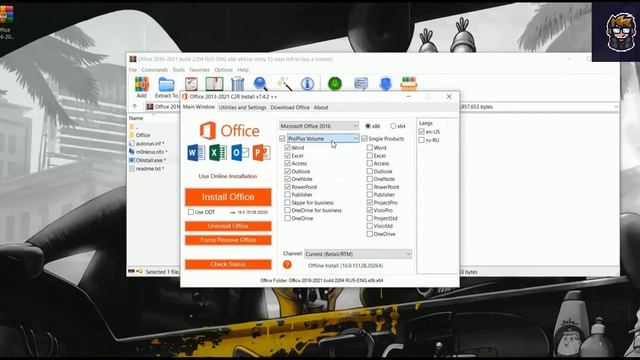
Task: Click the WinRAR Wizard wand icon
Action: [x=284, y=84]
